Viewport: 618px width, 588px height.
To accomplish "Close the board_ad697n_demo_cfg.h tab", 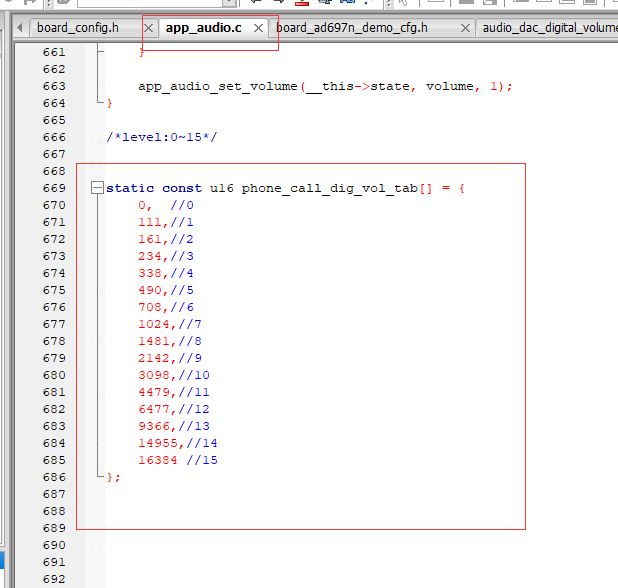I will (x=465, y=28).
